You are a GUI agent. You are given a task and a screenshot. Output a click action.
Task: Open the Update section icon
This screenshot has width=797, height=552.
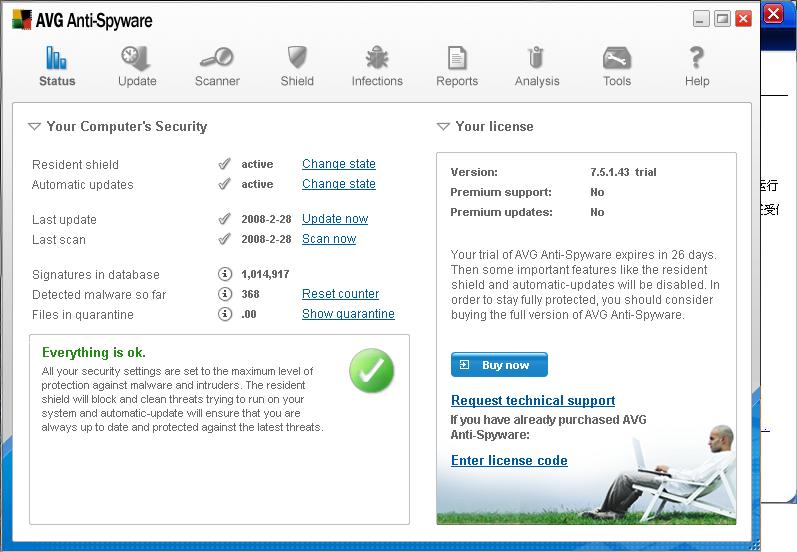tap(137, 59)
